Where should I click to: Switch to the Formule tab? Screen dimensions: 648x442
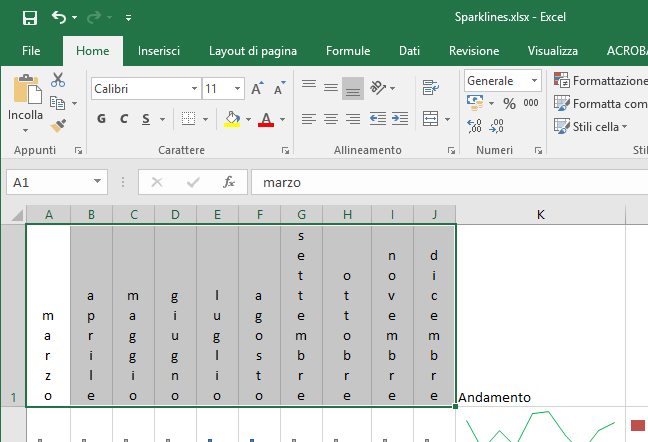point(348,51)
